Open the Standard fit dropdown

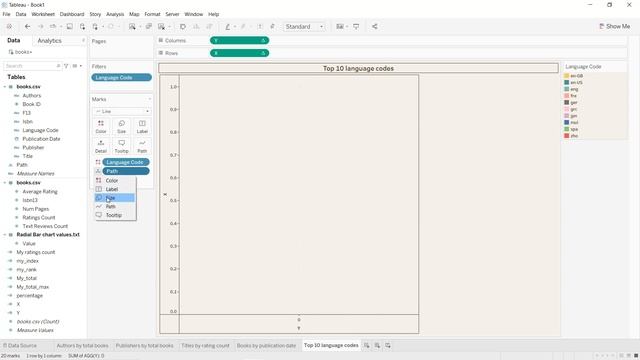(x=304, y=27)
